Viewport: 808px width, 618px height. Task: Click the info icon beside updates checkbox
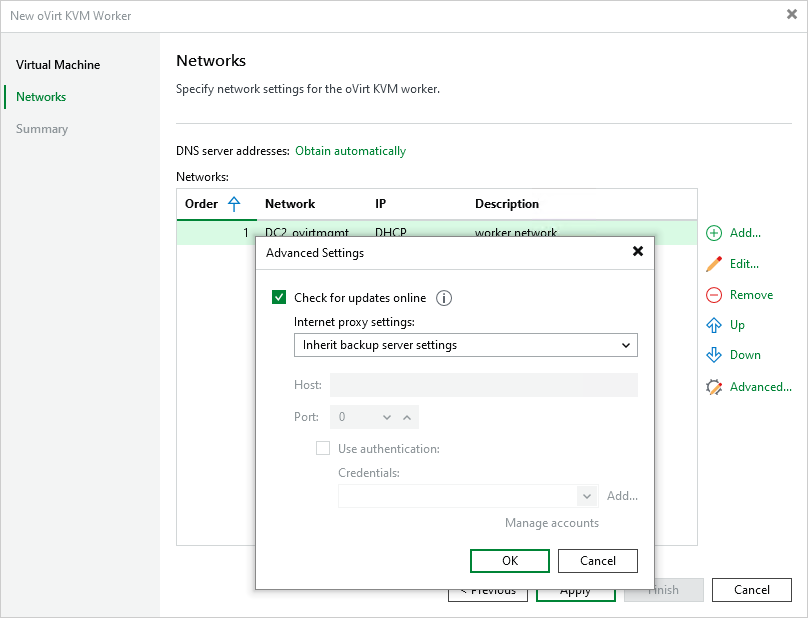pyautogui.click(x=444, y=297)
